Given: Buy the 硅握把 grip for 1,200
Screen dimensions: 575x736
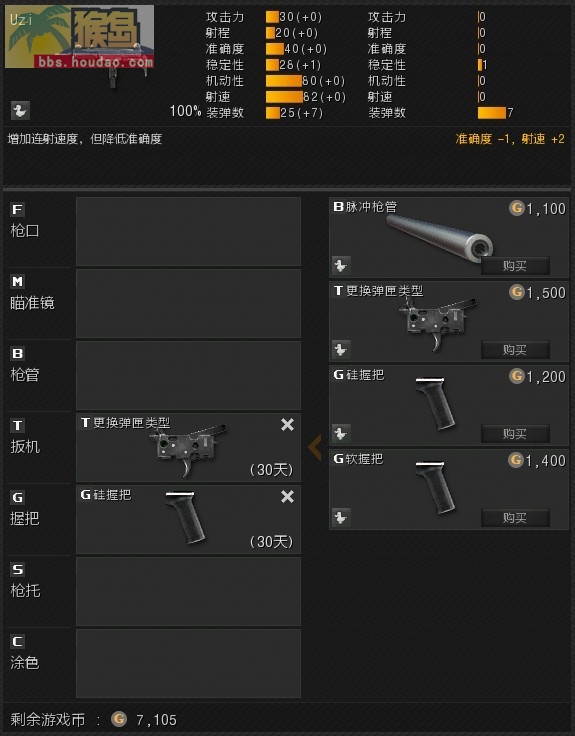Looking at the screenshot, I should [515, 434].
